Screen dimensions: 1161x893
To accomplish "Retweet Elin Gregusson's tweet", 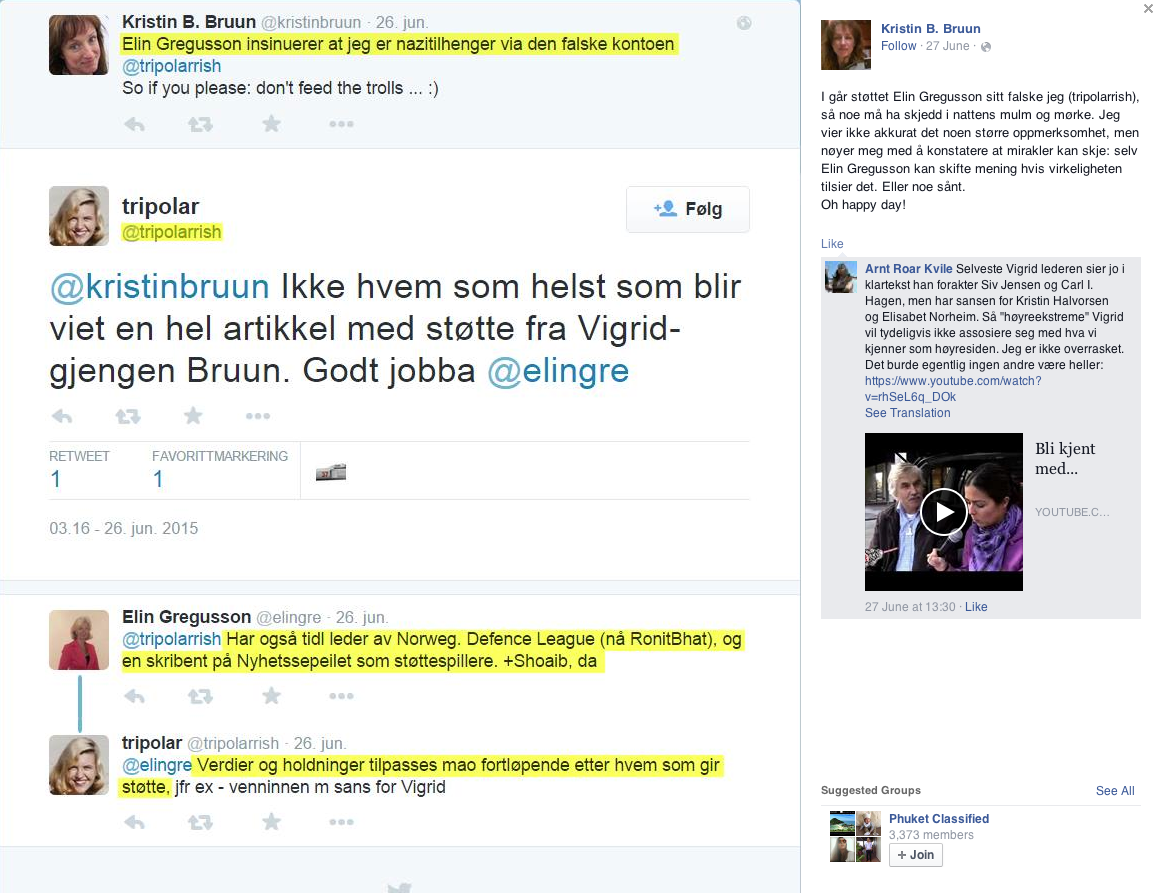I will click(x=200, y=695).
